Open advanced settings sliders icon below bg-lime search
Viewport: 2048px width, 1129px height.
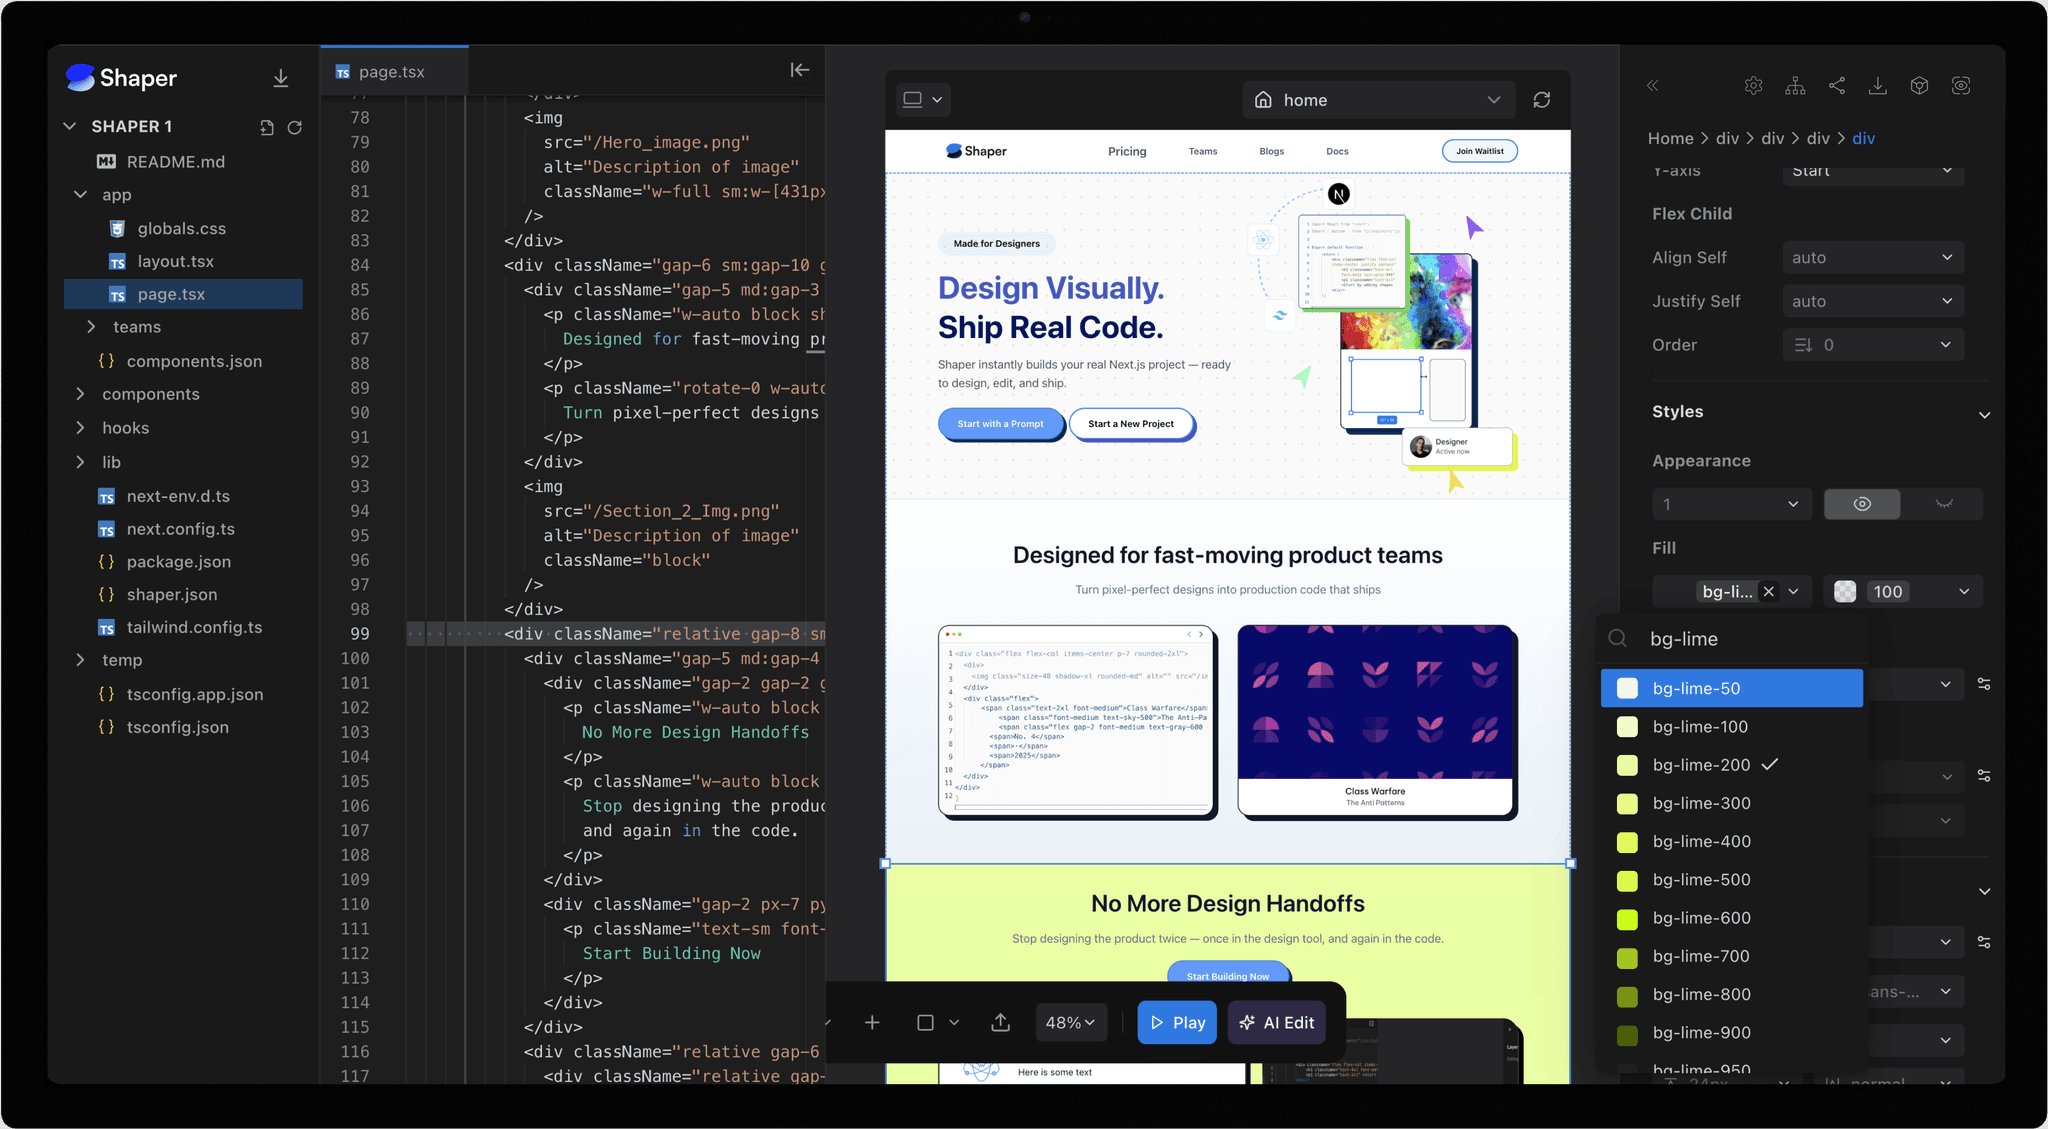point(1984,684)
